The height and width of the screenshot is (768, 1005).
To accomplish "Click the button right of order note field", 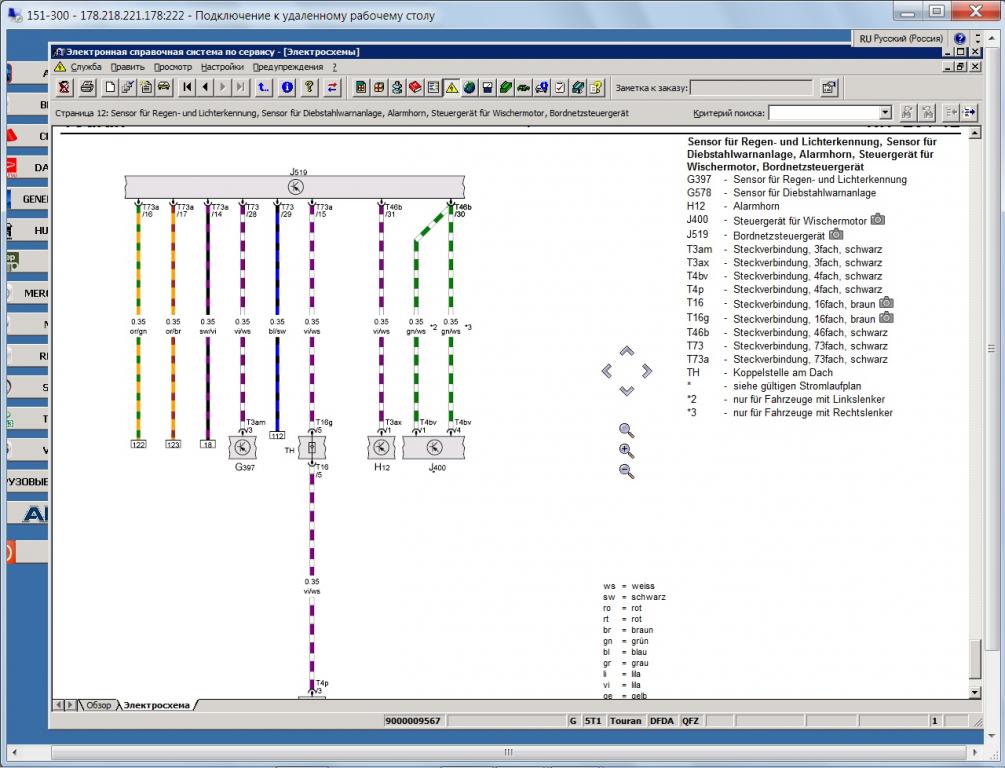I will click(x=829, y=87).
